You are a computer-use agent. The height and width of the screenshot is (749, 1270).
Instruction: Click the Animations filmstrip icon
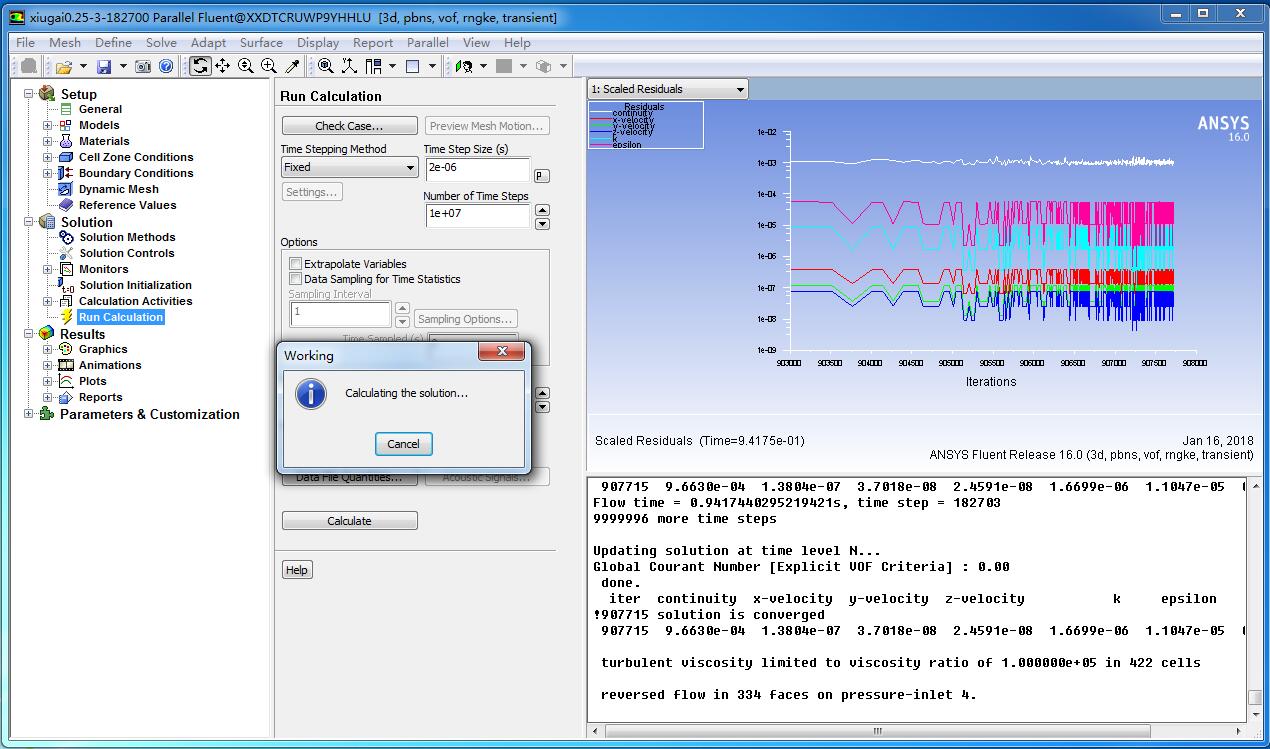(67, 365)
